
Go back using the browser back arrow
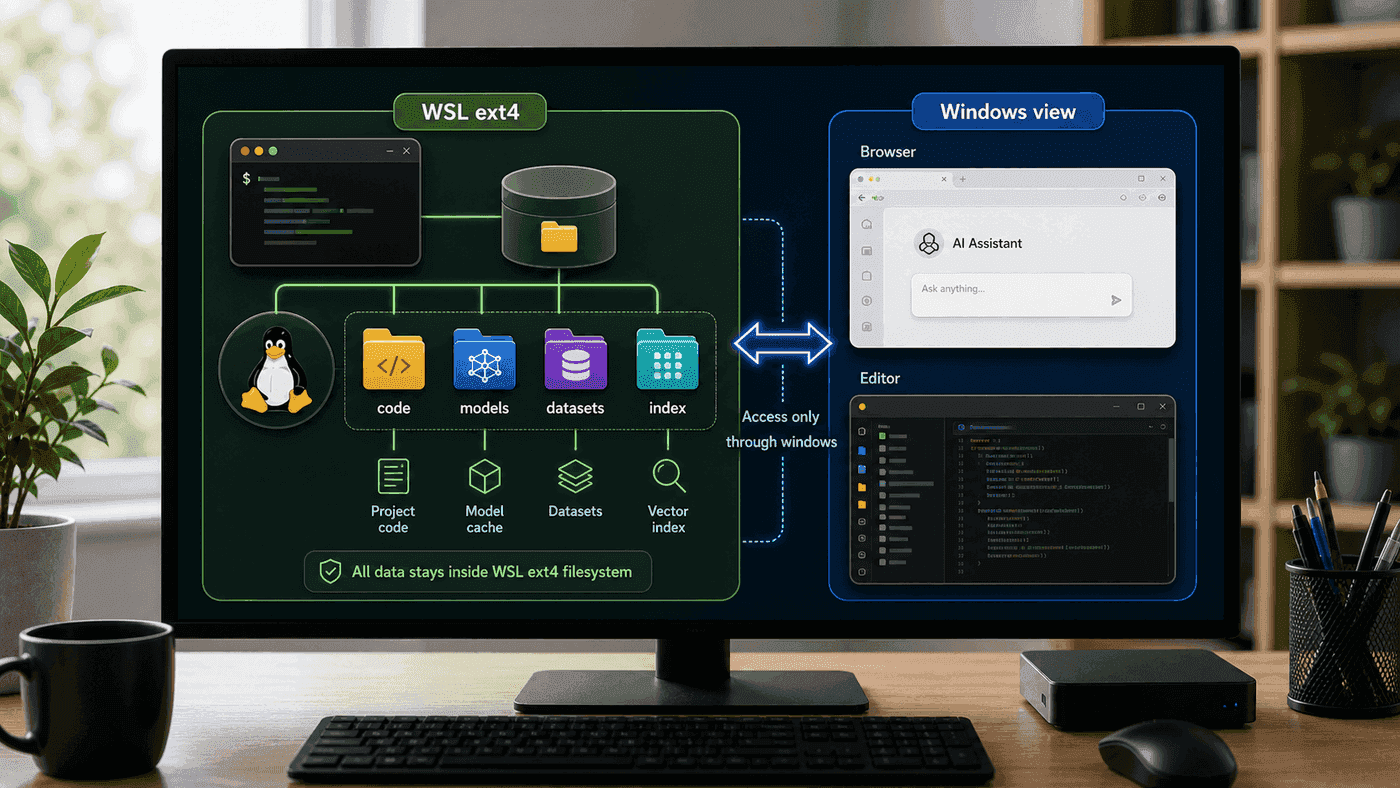(x=862, y=198)
